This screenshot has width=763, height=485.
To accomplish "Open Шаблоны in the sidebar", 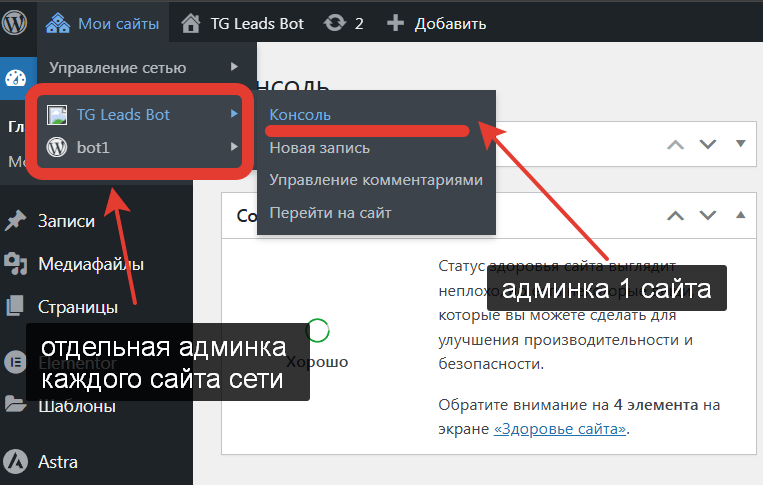I will pos(77,406).
